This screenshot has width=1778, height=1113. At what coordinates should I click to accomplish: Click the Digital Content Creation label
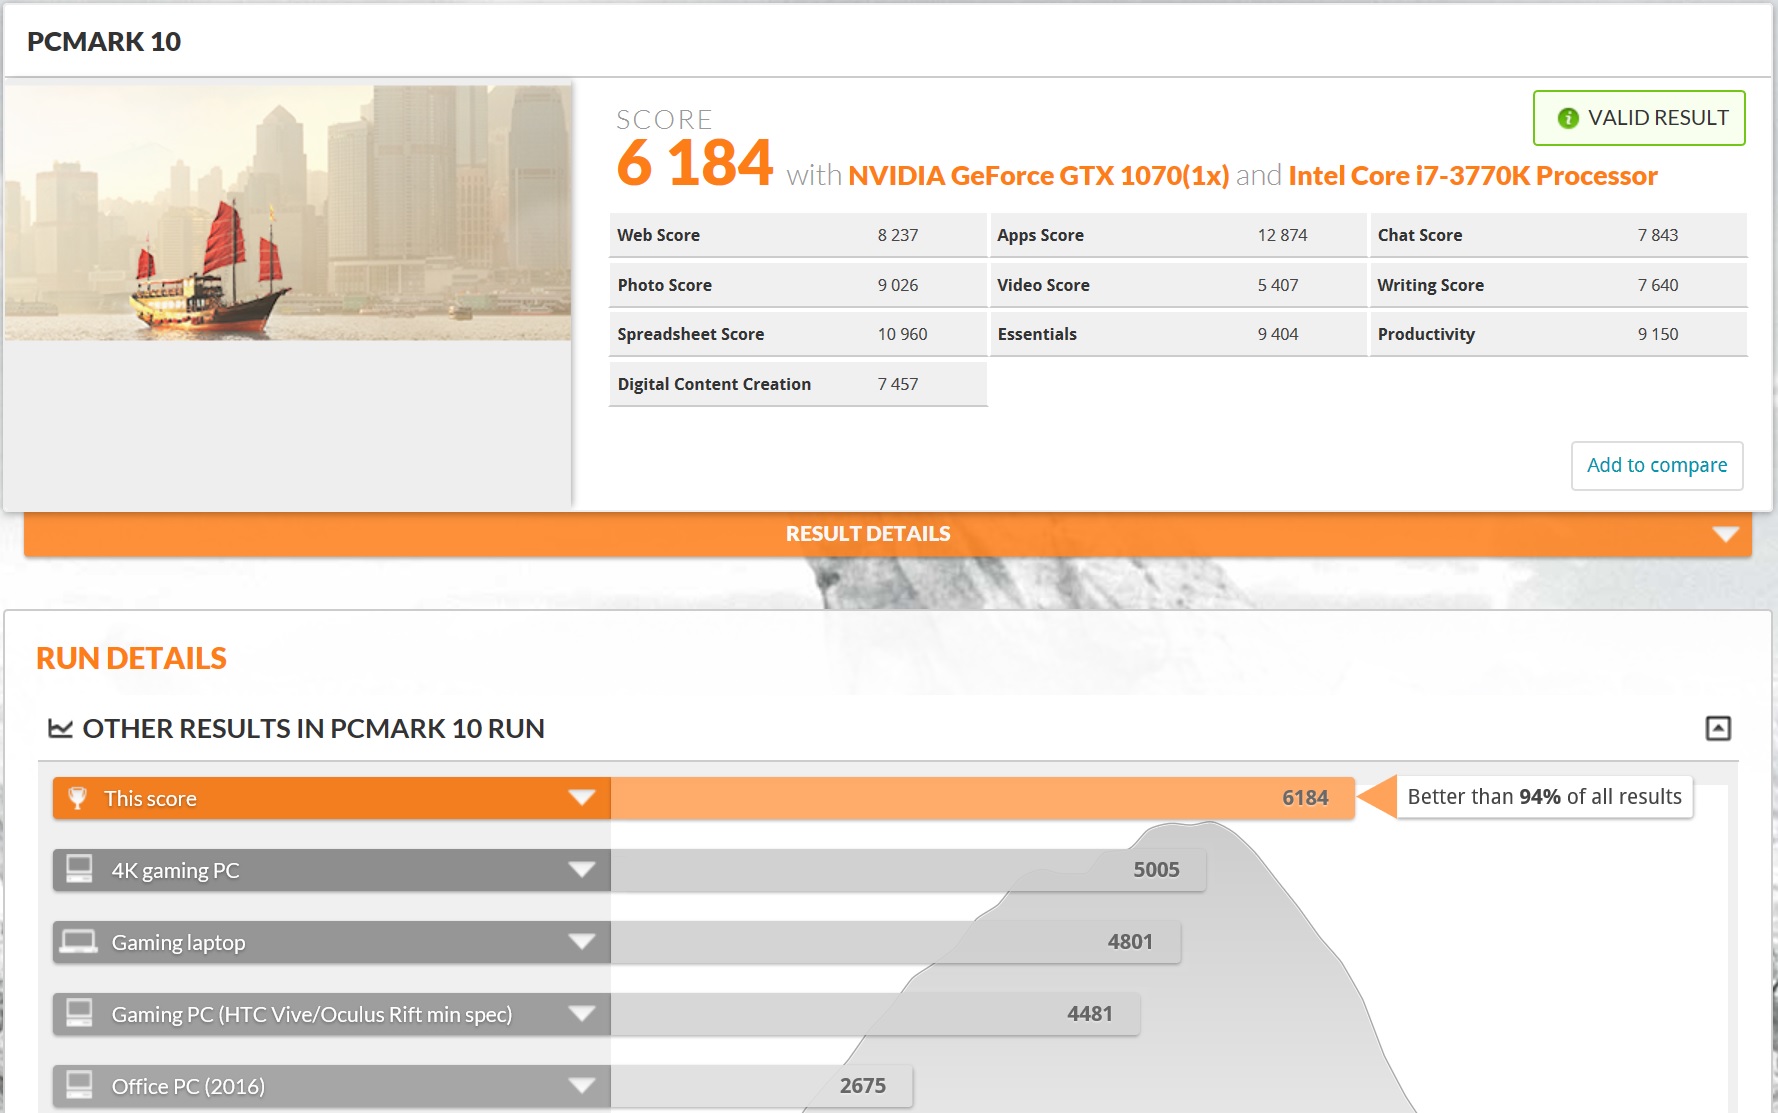pyautogui.click(x=714, y=384)
